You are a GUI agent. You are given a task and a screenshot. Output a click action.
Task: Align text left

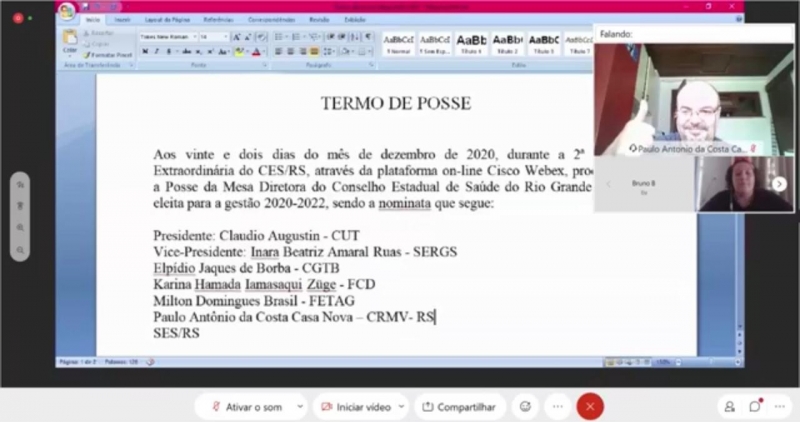[279, 52]
